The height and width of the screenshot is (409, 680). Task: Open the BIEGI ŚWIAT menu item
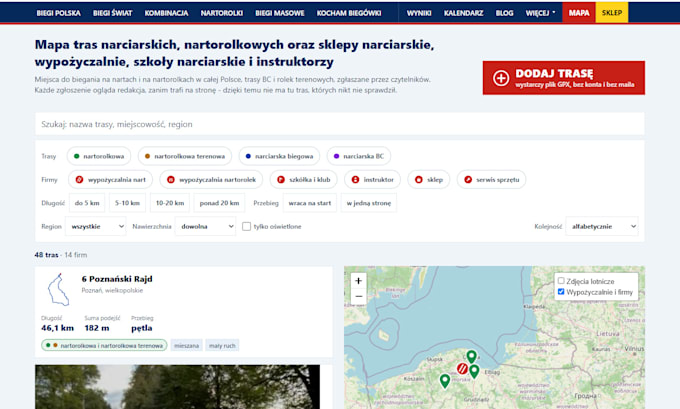112,13
